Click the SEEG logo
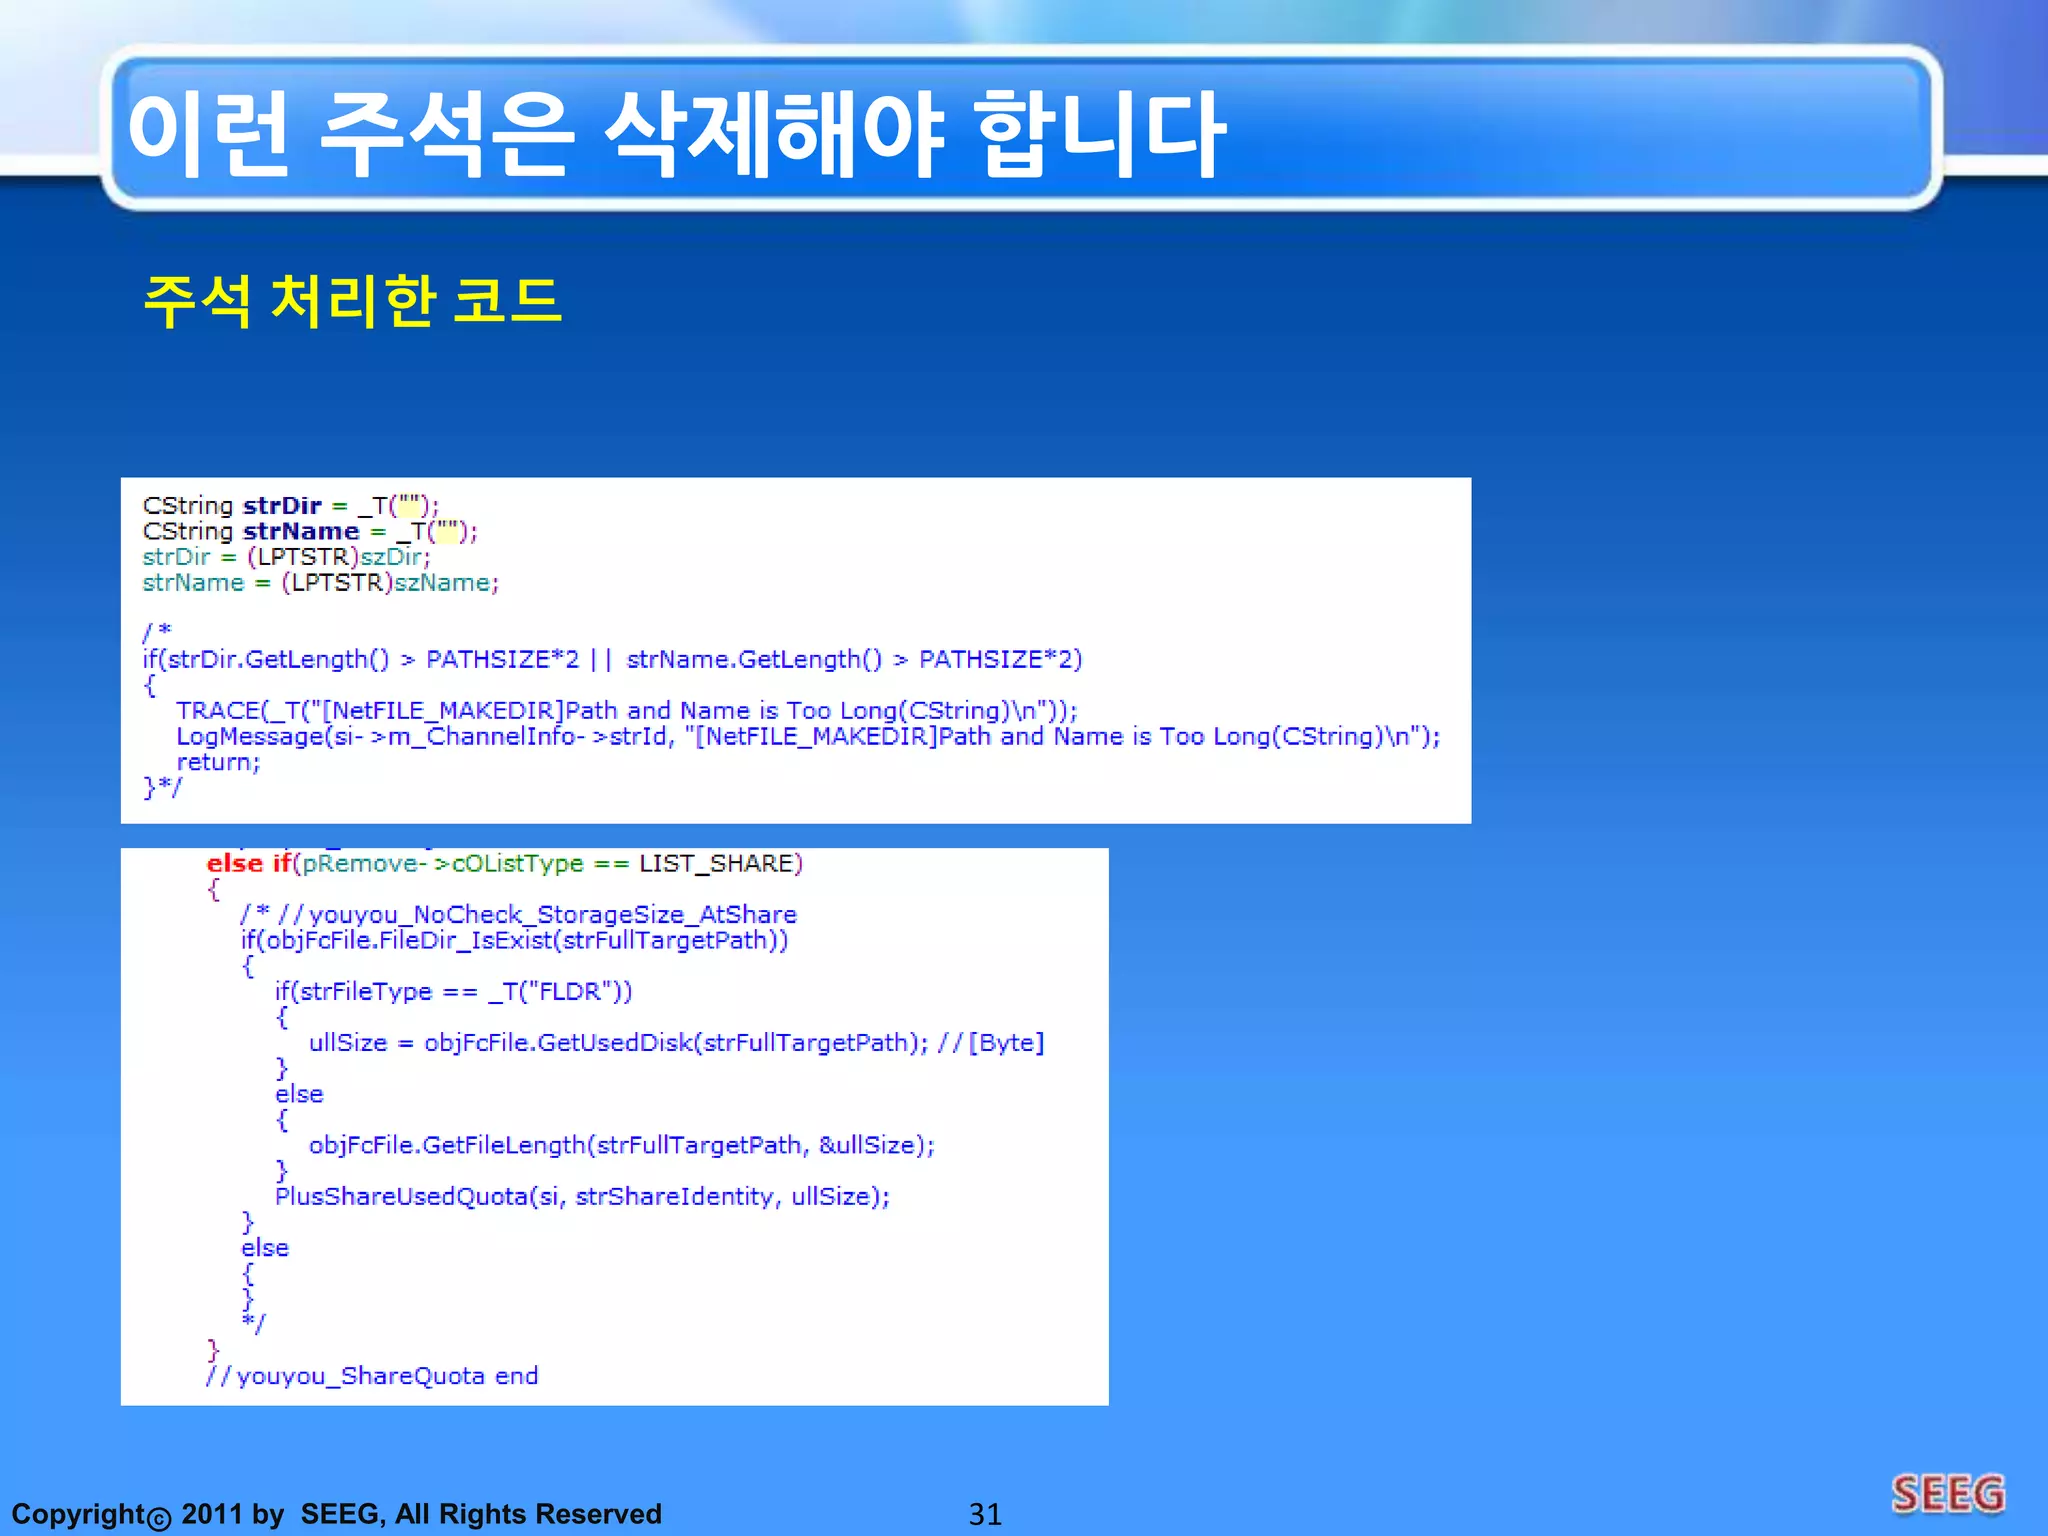 pos(1948,1495)
